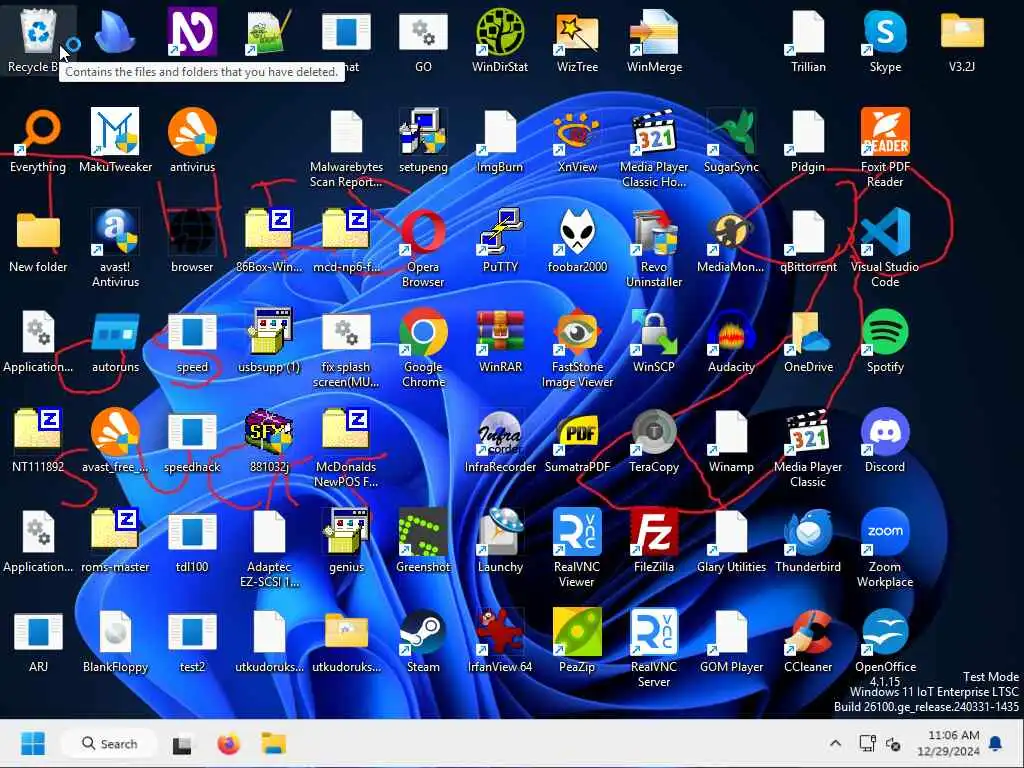This screenshot has width=1024, height=768.
Task: Open File Explorer from the taskbar
Action: click(x=274, y=744)
